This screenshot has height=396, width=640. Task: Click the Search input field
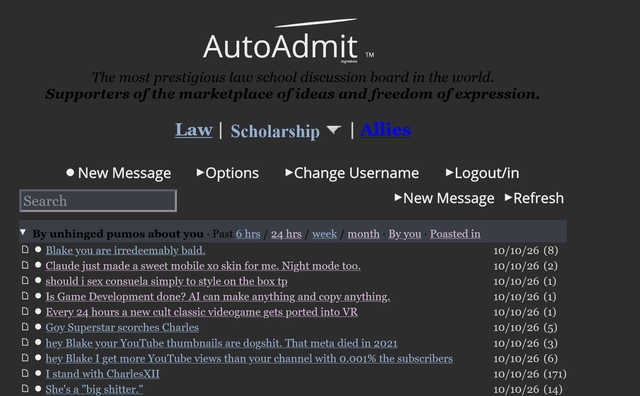98,200
